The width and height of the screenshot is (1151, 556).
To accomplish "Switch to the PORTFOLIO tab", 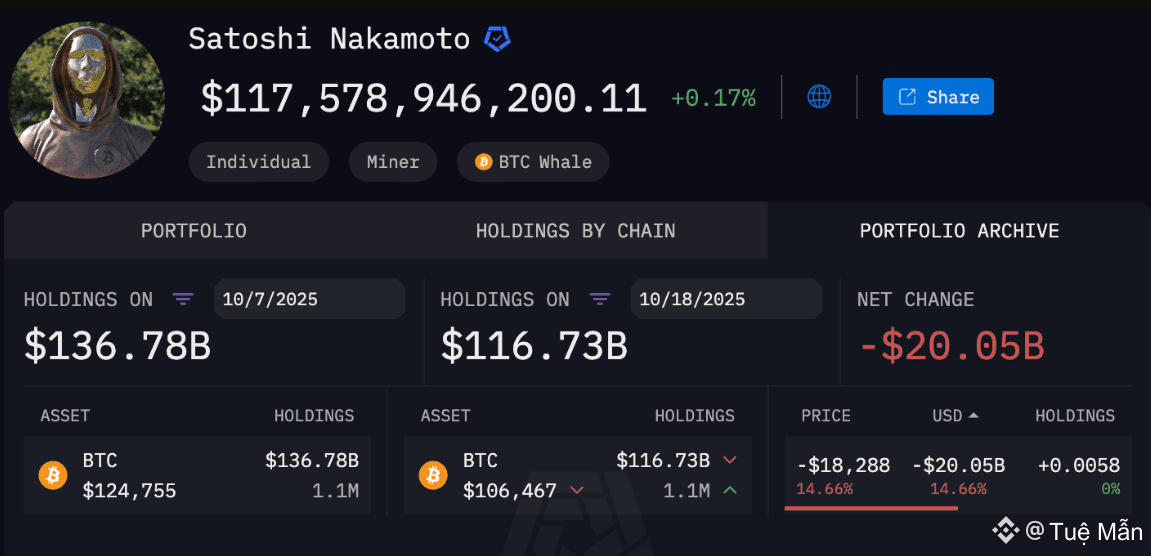I will pos(193,231).
